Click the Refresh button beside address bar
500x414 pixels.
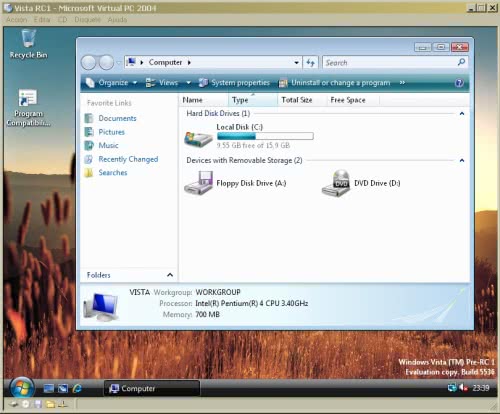click(310, 63)
